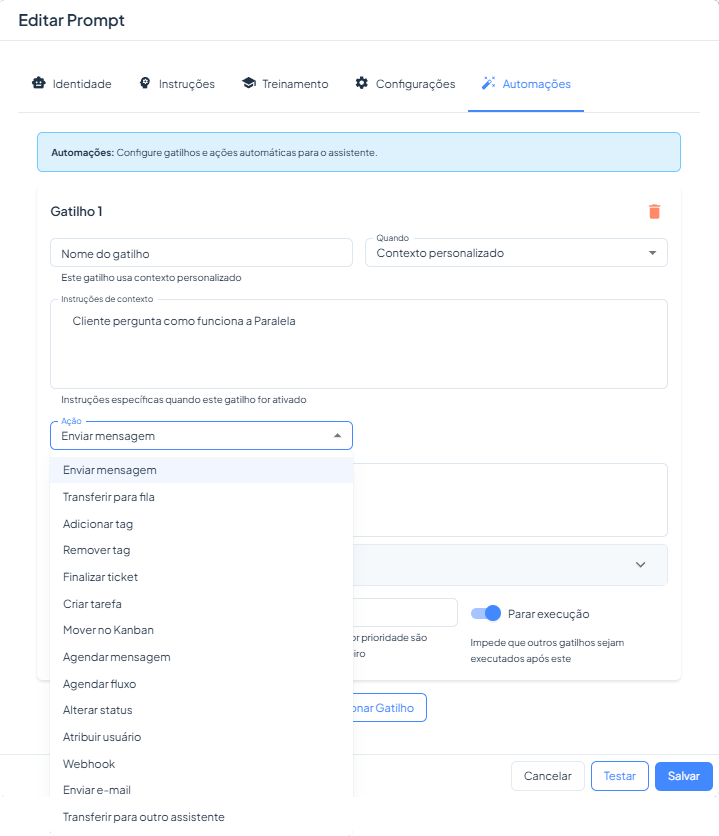Pick Criar tarefa action
Screen dimensions: 719x836
[x=201, y=604]
